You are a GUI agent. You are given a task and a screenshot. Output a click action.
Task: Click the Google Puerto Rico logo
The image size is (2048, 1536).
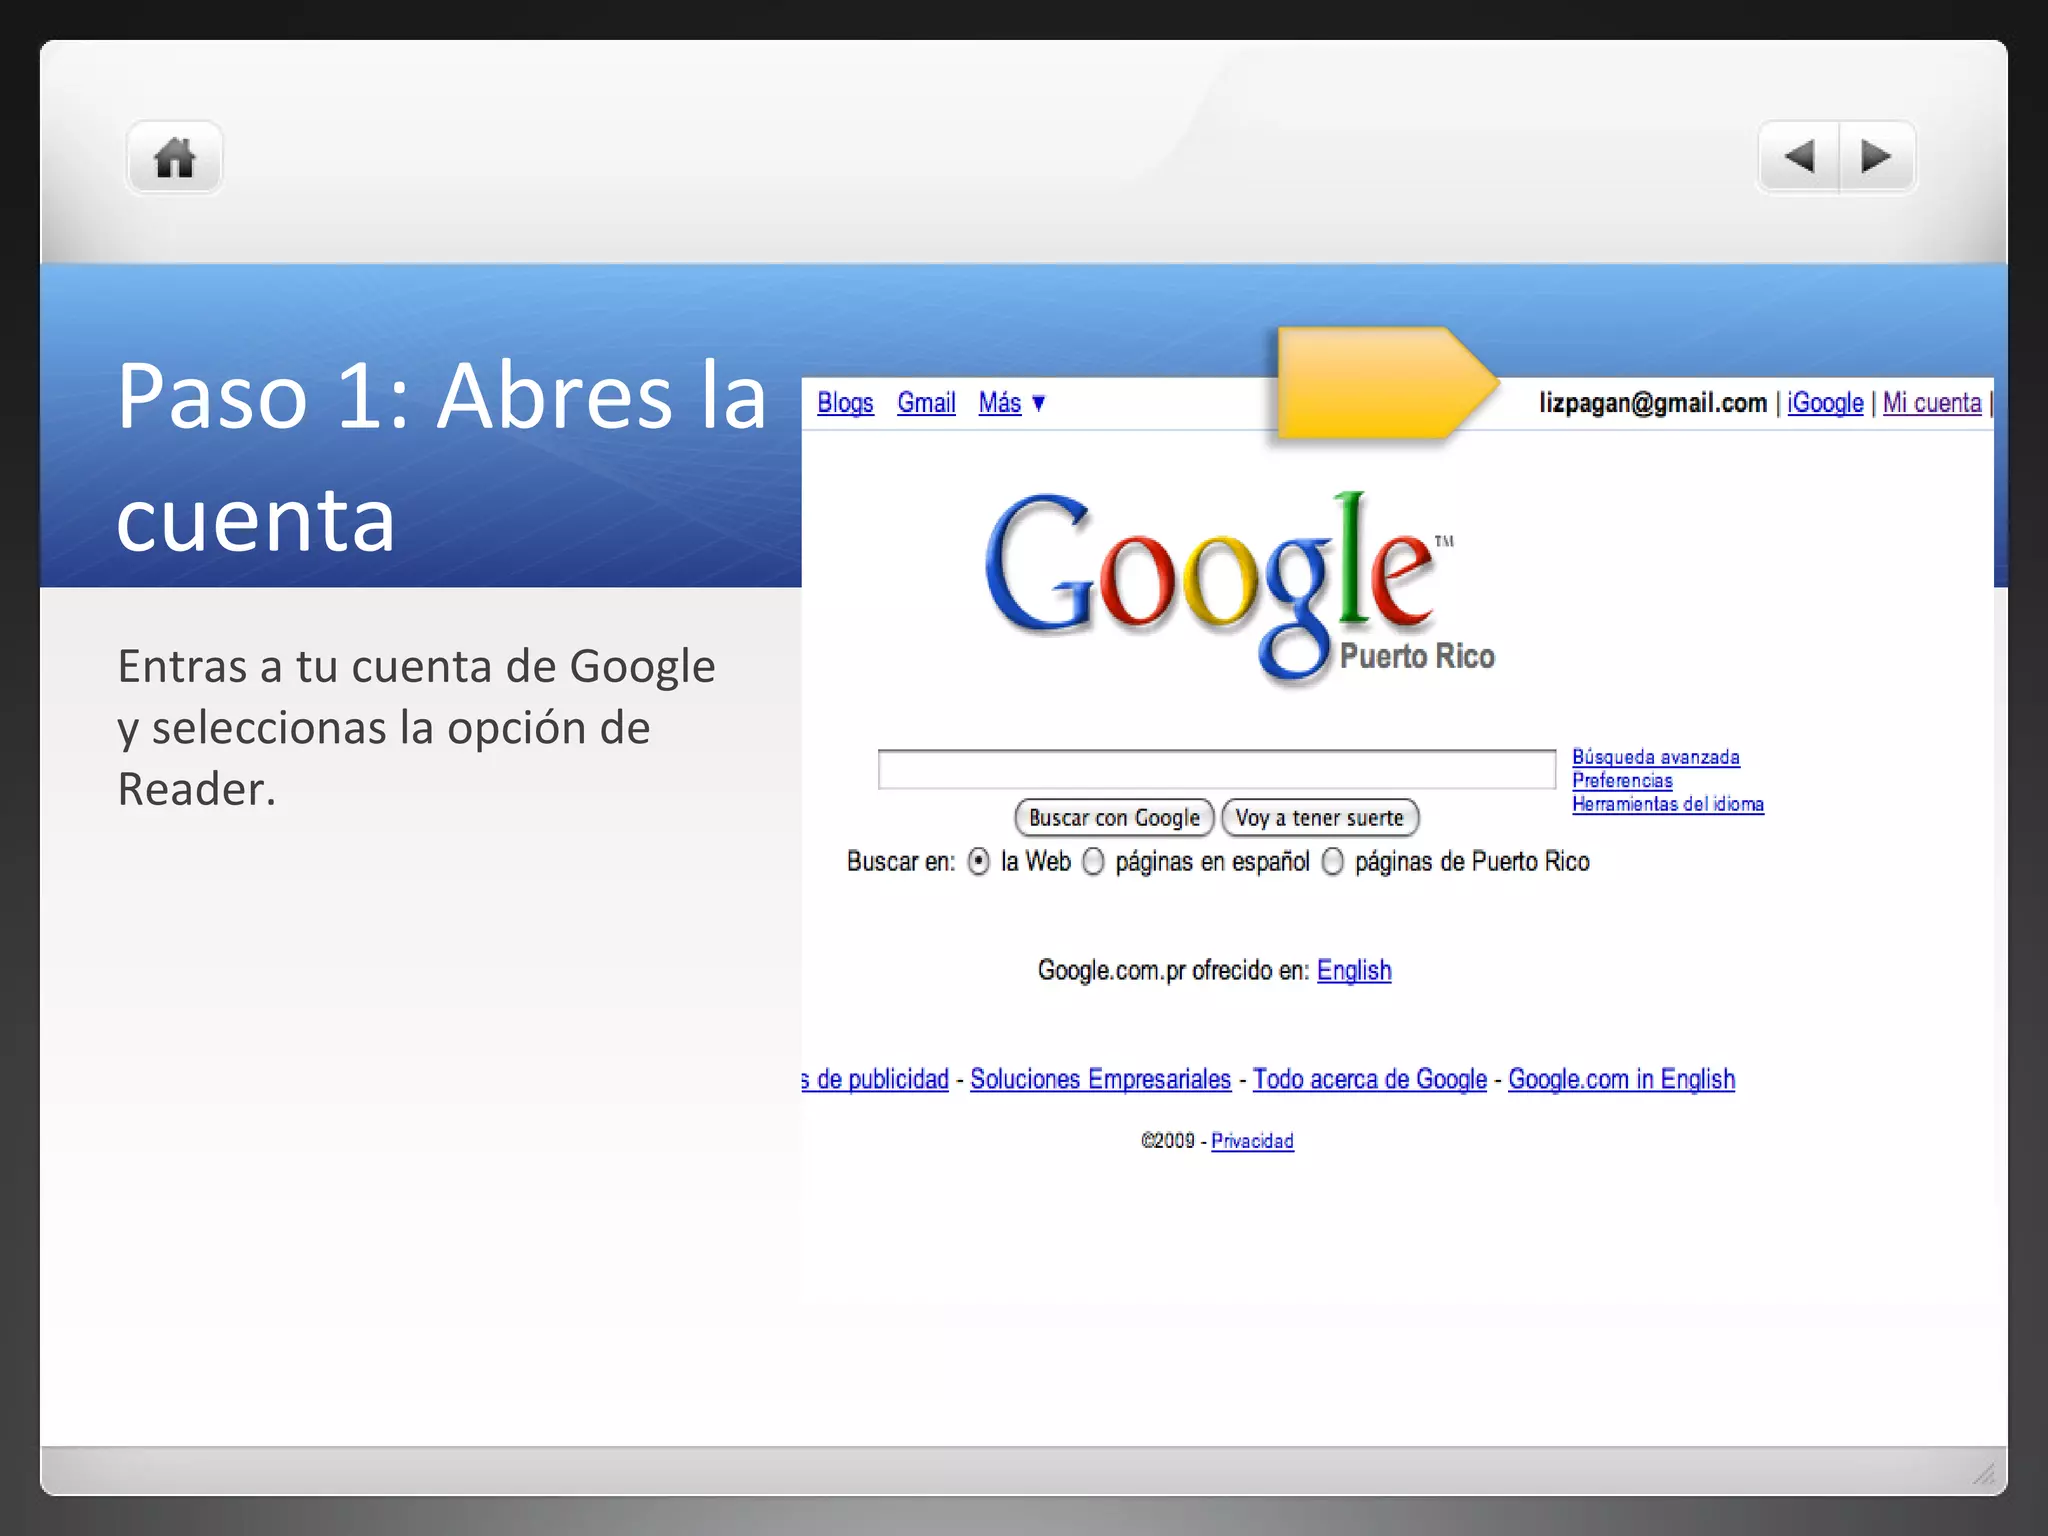1238,588
